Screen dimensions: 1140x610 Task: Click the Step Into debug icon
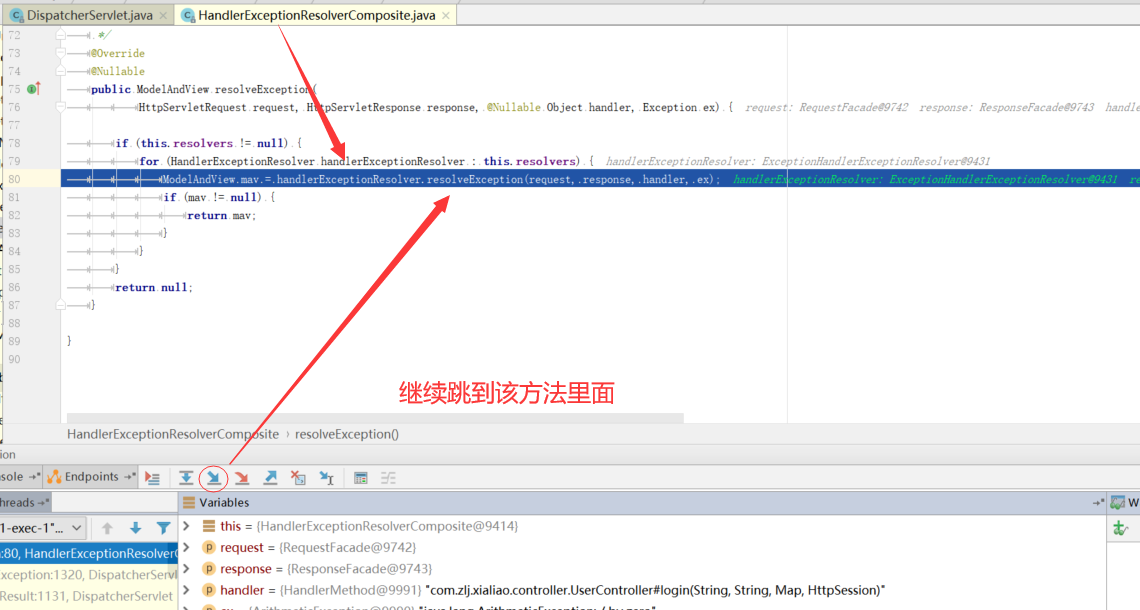[214, 478]
